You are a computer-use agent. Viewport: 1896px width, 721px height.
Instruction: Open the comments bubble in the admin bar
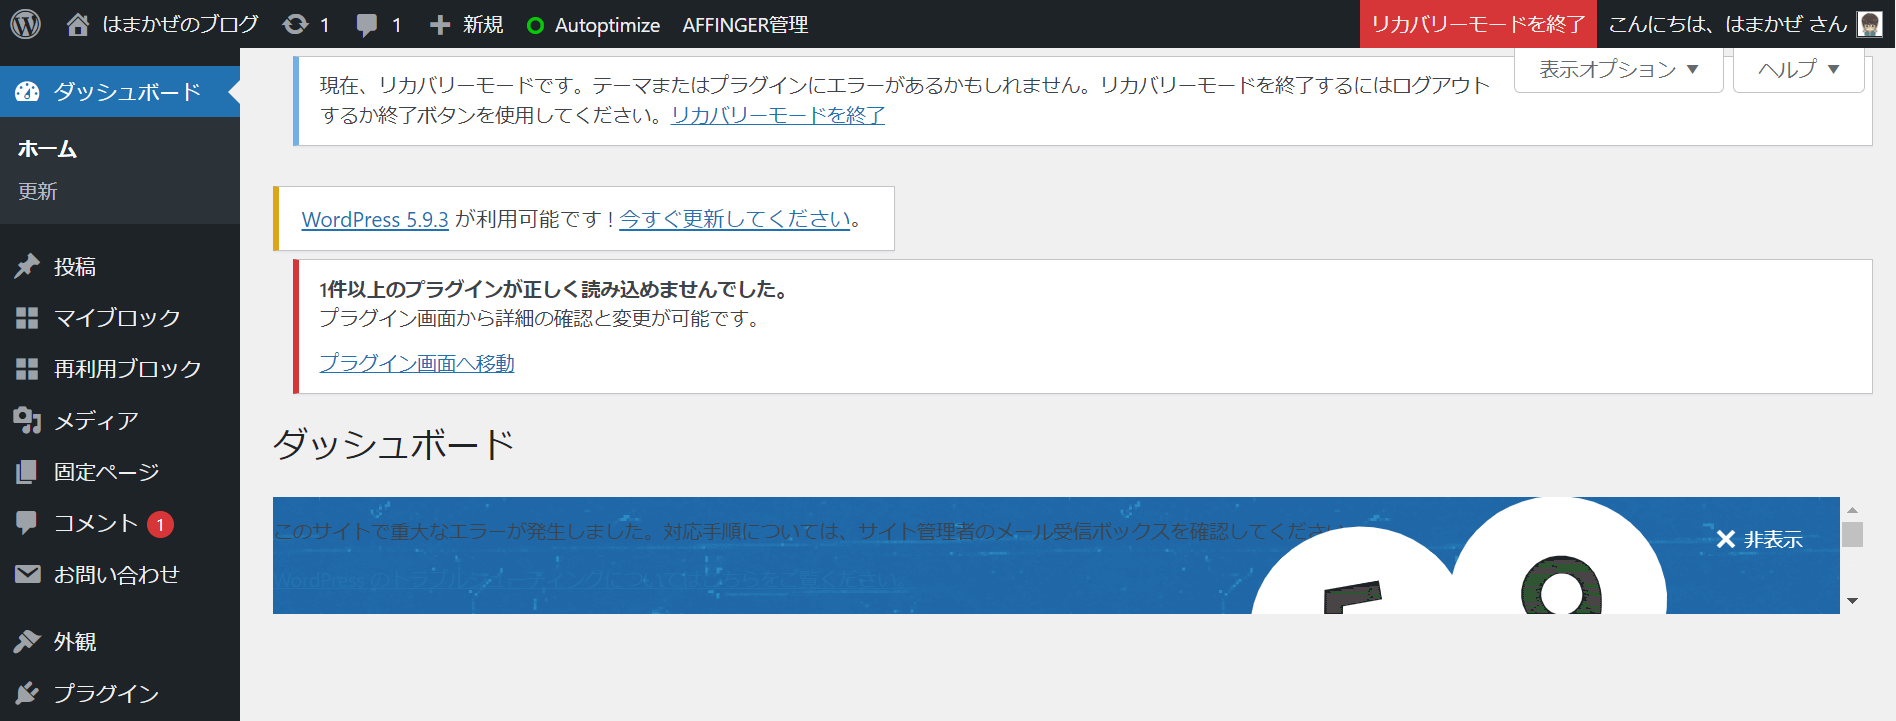(x=367, y=25)
